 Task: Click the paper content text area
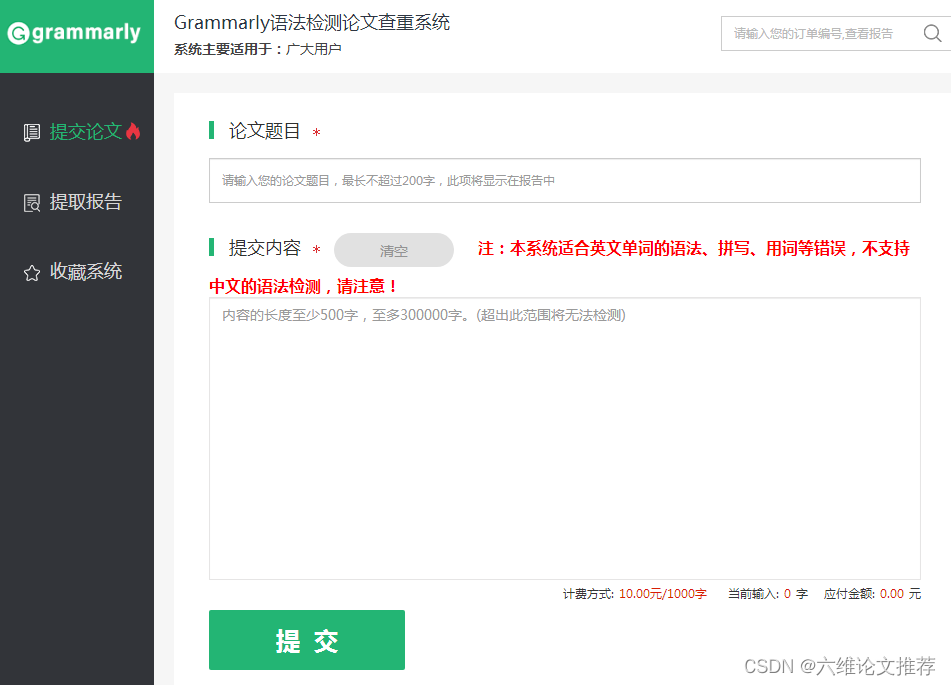565,439
